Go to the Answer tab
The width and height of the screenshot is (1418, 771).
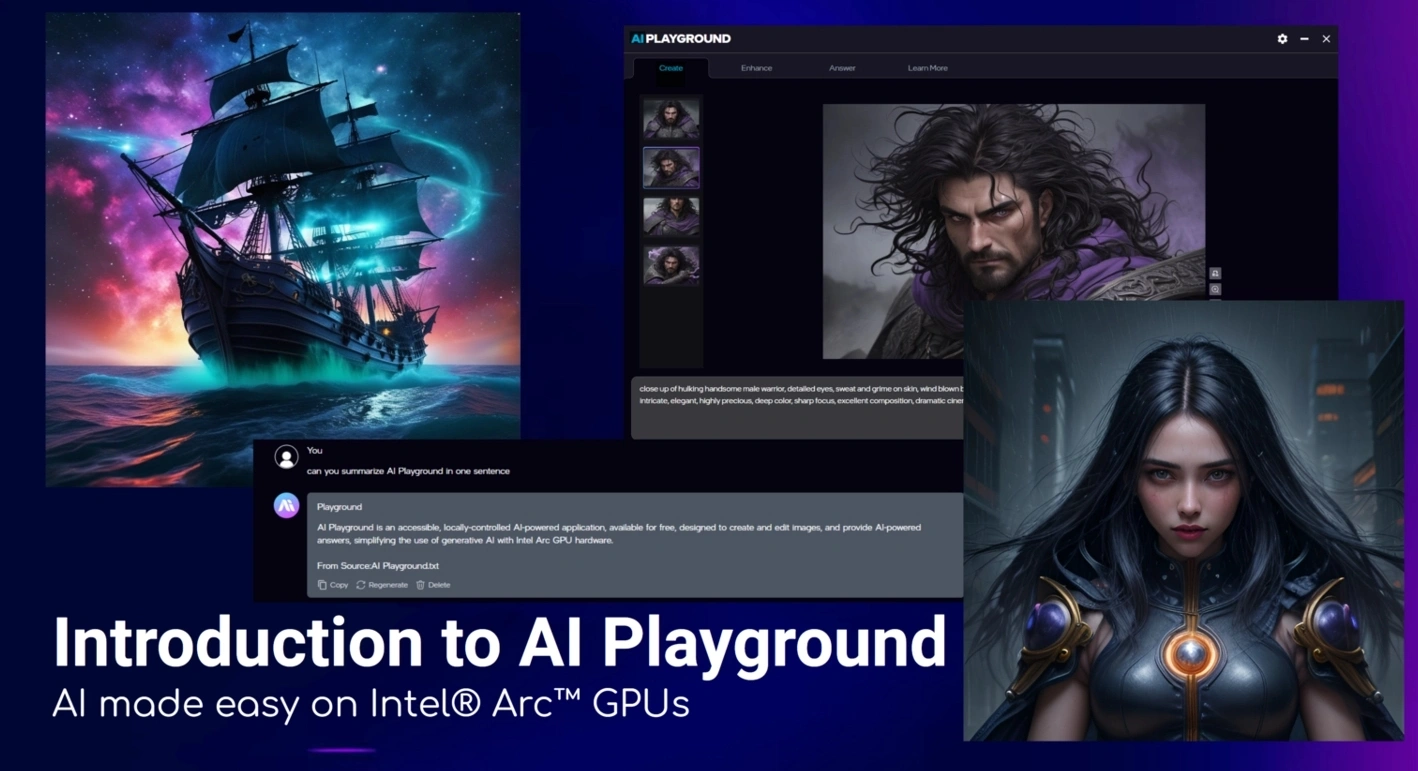pyautogui.click(x=842, y=68)
